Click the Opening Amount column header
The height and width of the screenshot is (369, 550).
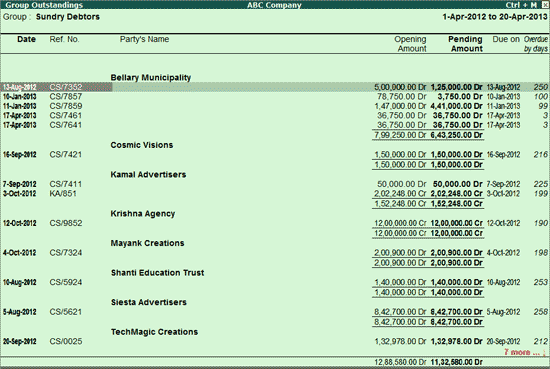pyautogui.click(x=410, y=44)
